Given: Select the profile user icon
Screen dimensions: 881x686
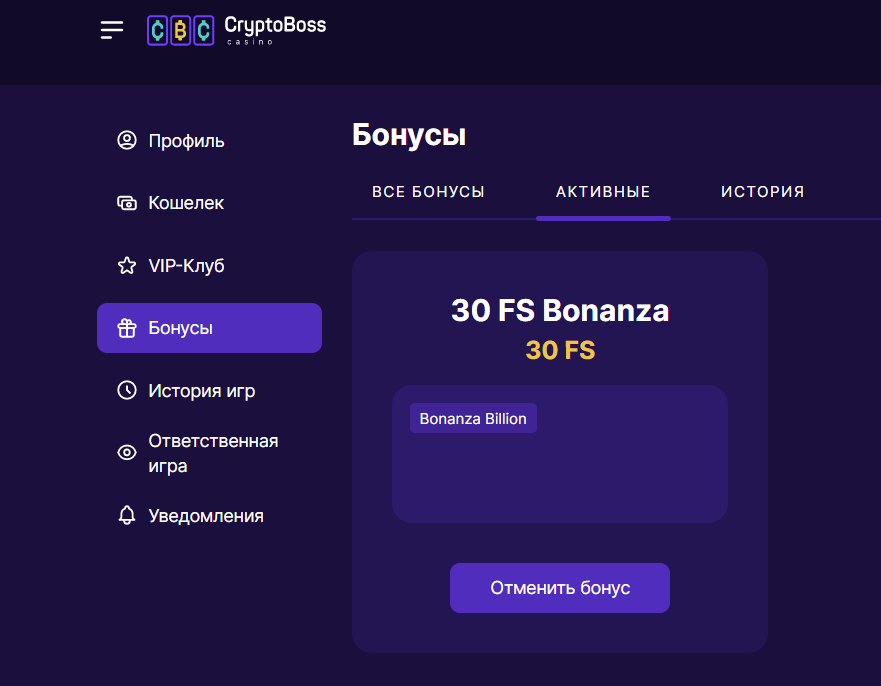Looking at the screenshot, I should point(127,140).
